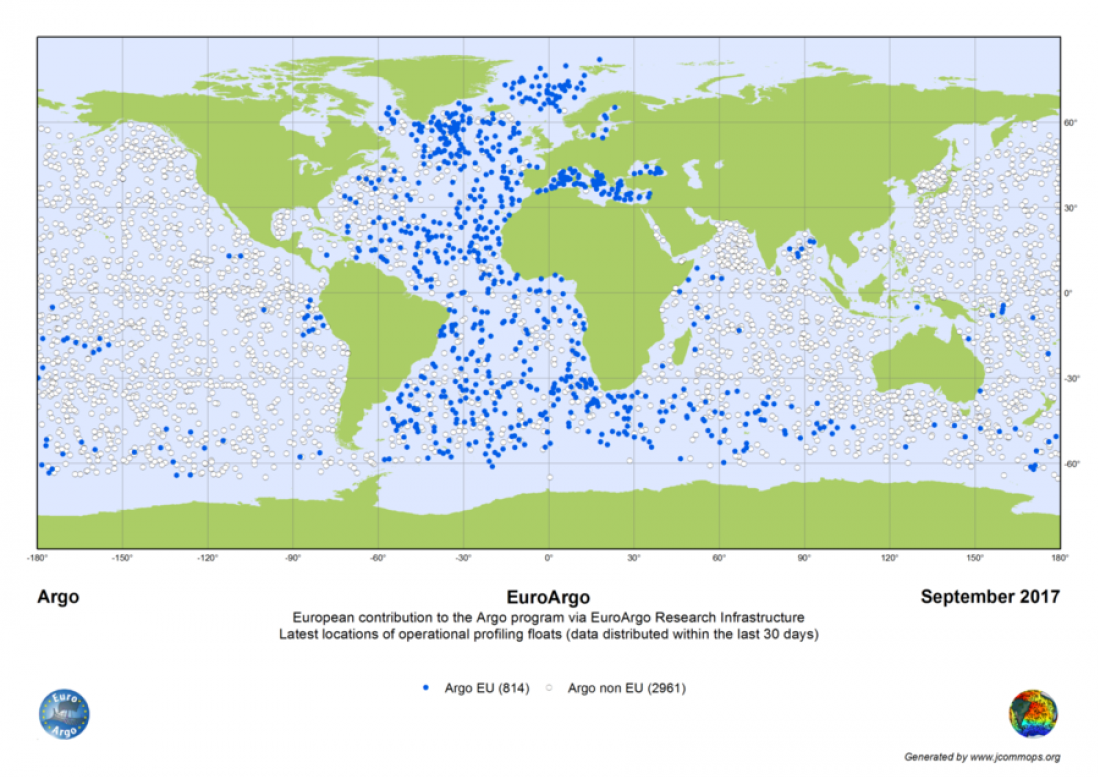Click the 180° longitude axis label
The height and width of the screenshot is (779, 1100).
[1060, 558]
